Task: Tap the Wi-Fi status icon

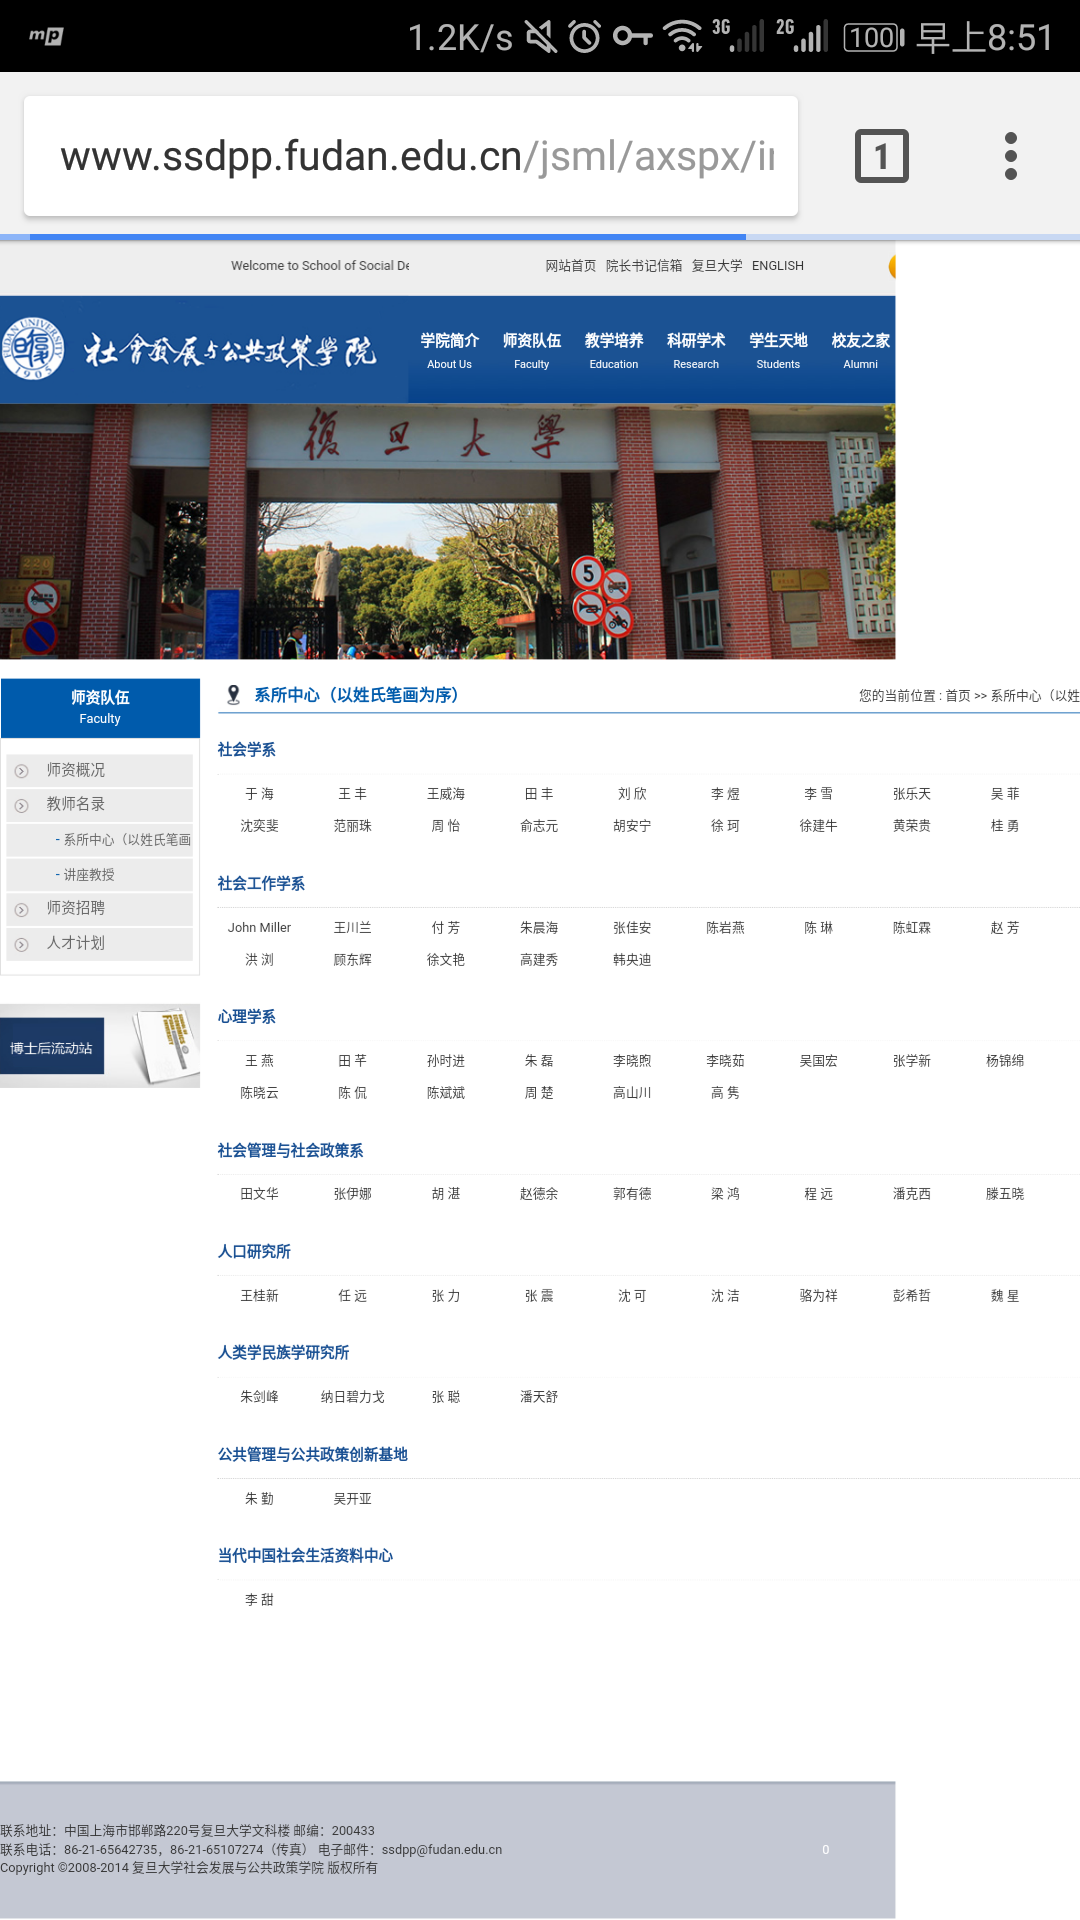Action: 684,37
